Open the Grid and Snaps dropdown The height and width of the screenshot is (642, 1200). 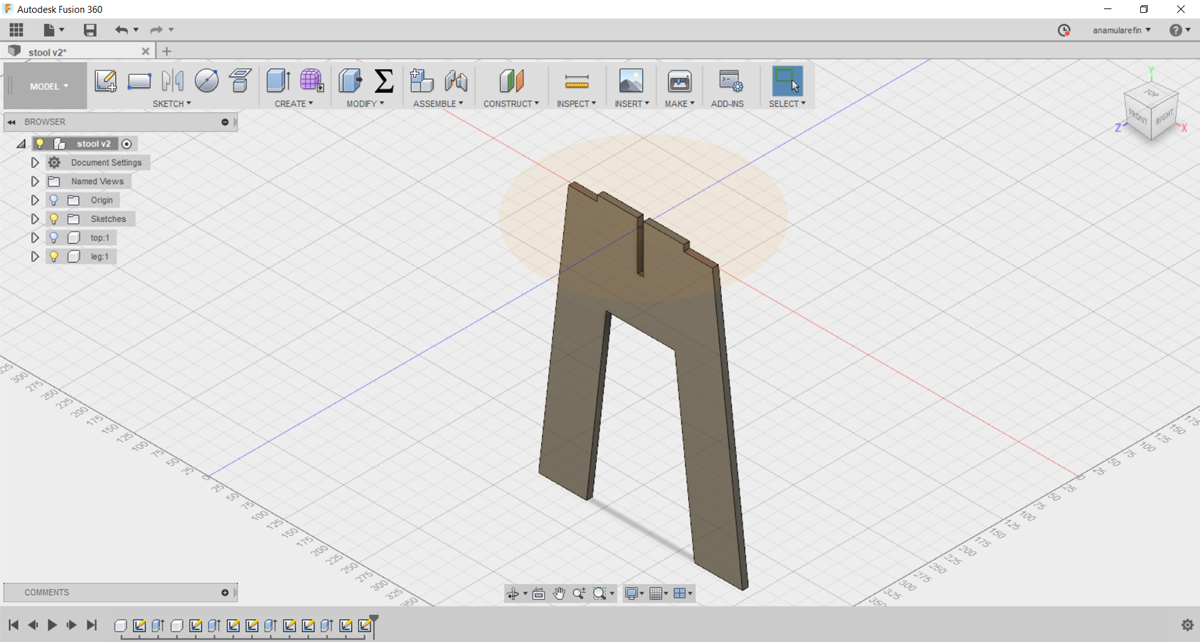[x=659, y=594]
